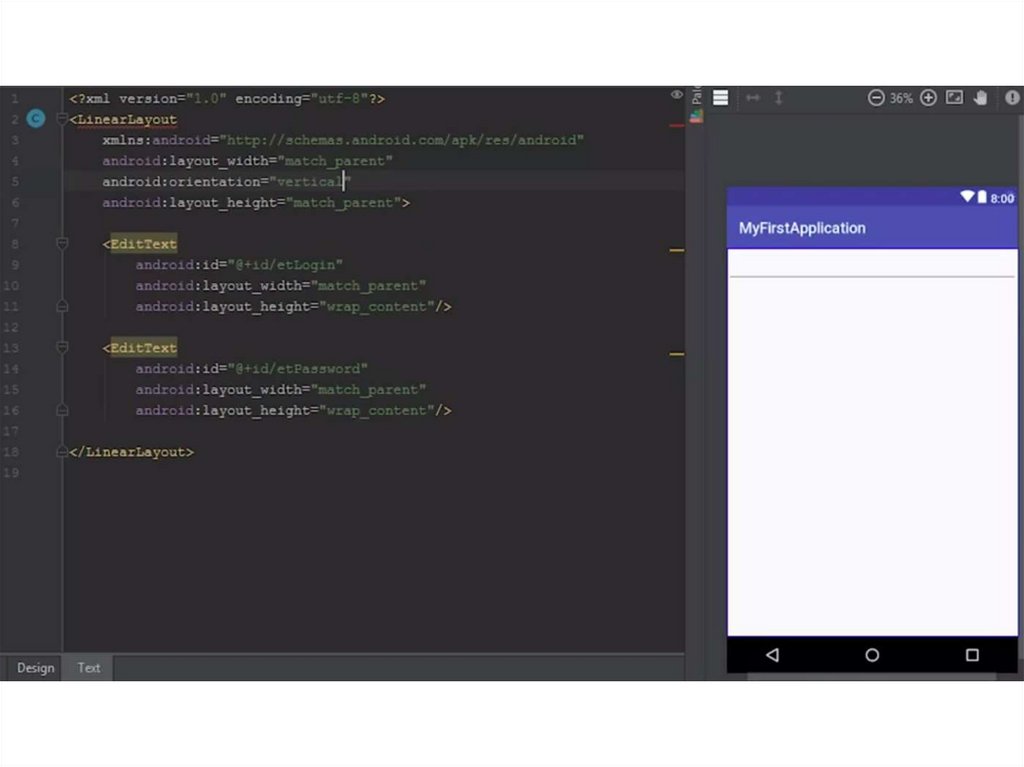This screenshot has width=1024, height=767.
Task: Click the related class gutter icon
Action: [36, 119]
